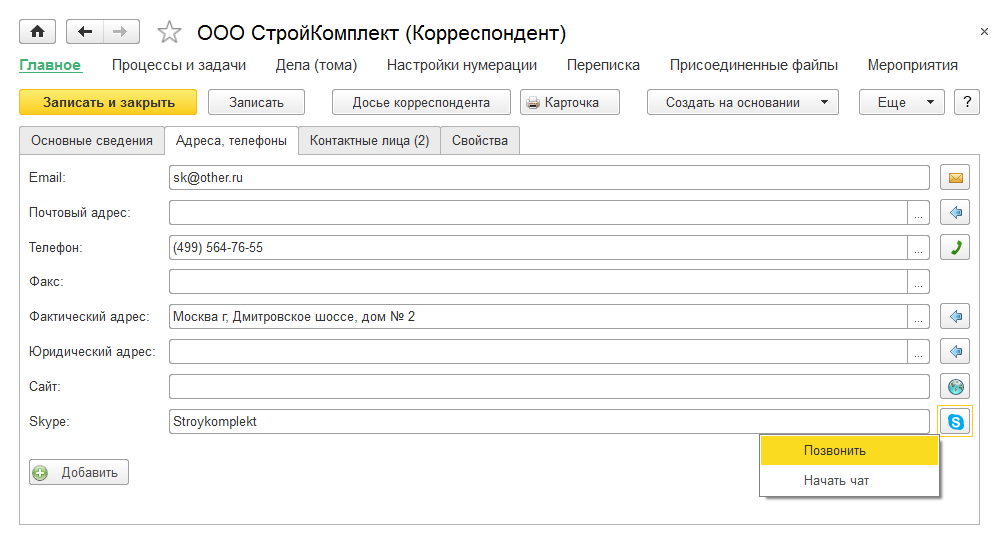Click the green phone call icon
The height and width of the screenshot is (535, 1006).
[x=955, y=247]
